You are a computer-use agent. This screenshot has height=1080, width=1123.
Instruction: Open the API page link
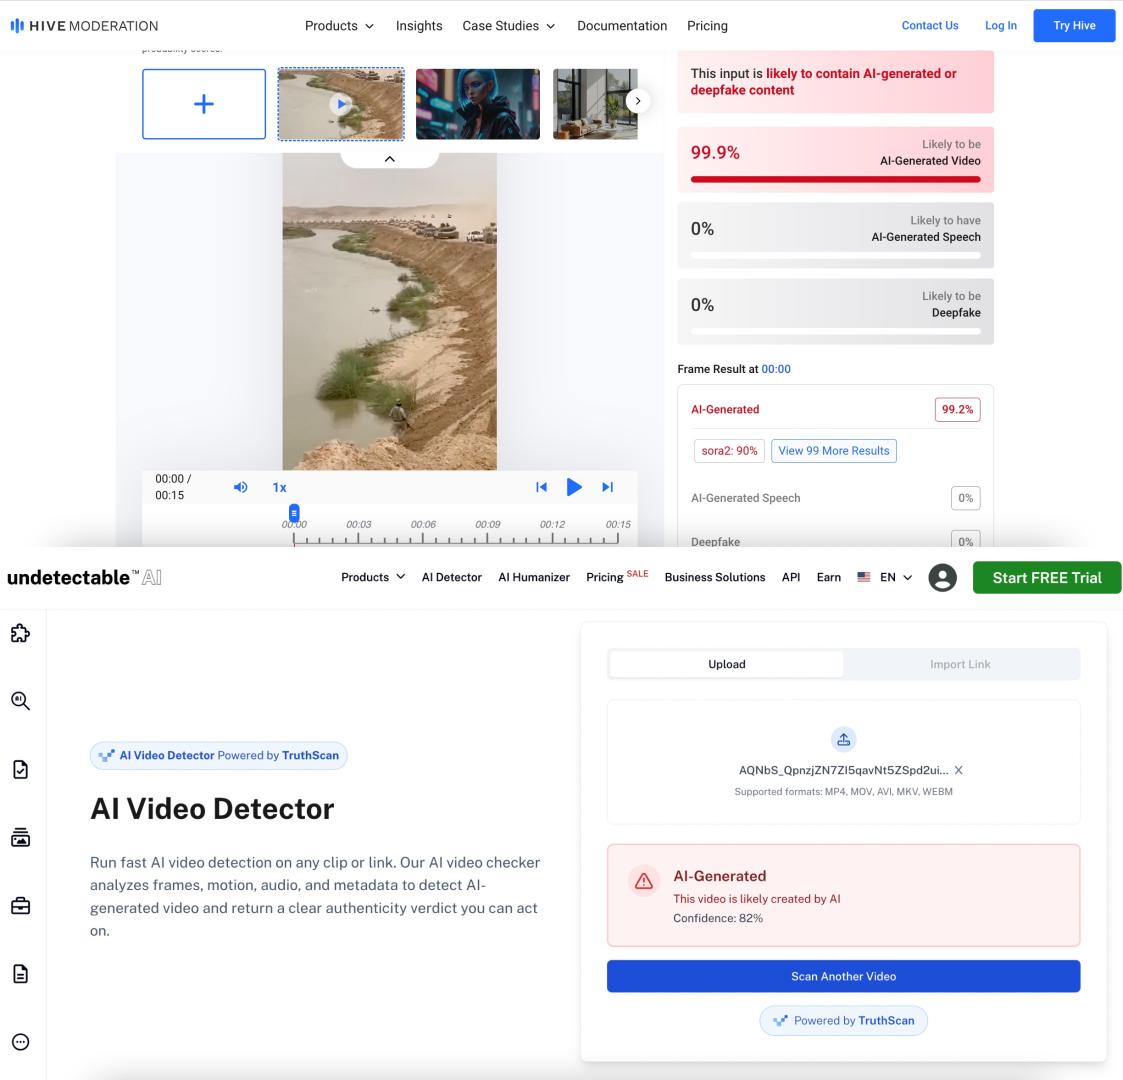[791, 577]
